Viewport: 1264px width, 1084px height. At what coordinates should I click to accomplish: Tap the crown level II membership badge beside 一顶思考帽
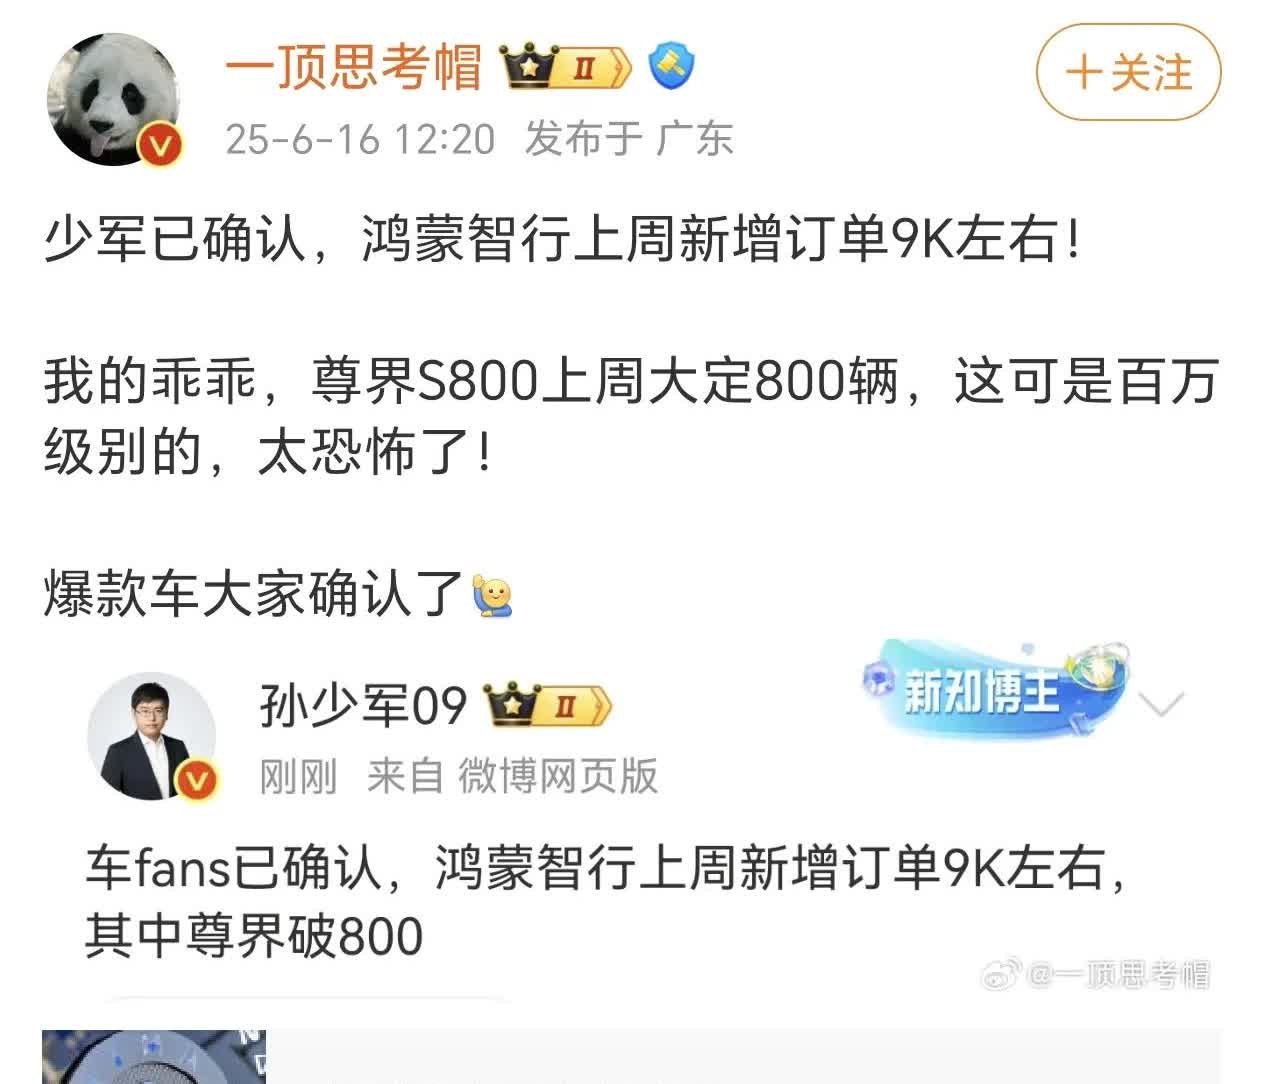(x=567, y=69)
